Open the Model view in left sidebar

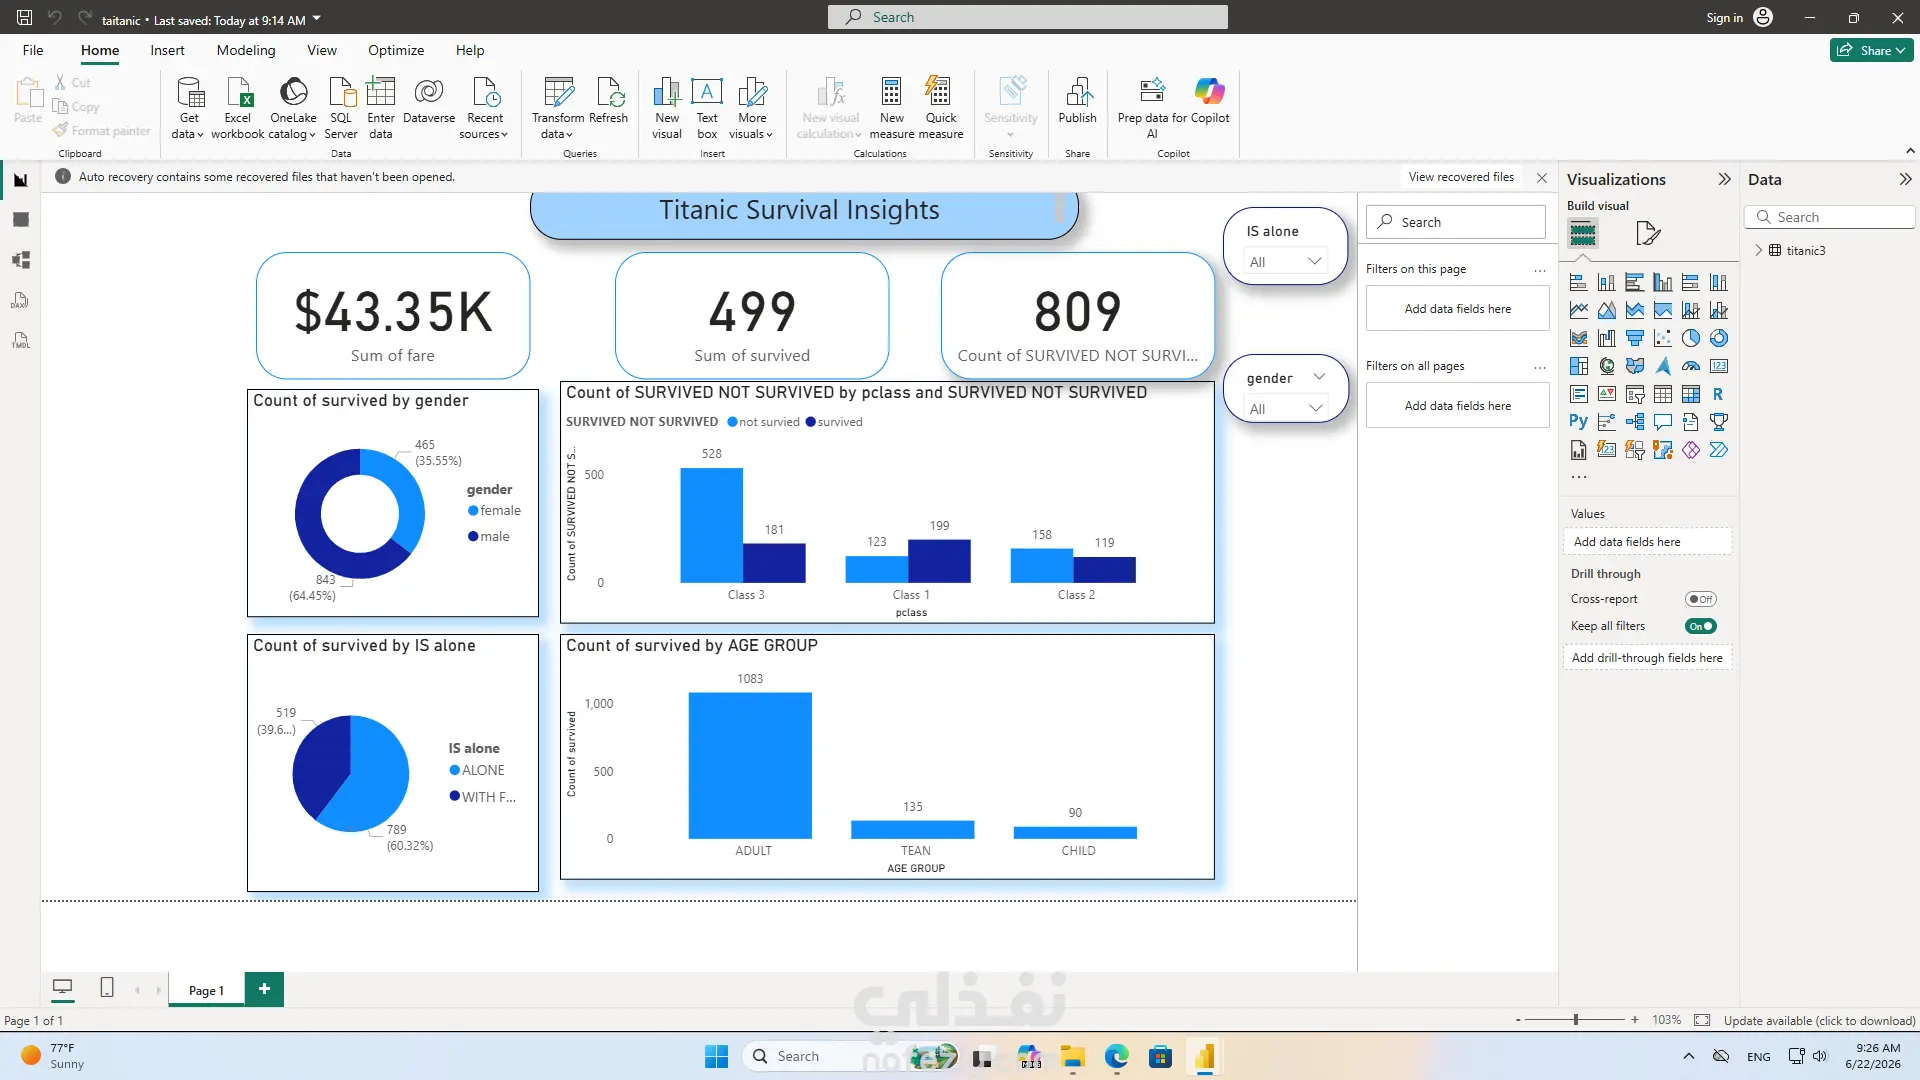coord(20,260)
